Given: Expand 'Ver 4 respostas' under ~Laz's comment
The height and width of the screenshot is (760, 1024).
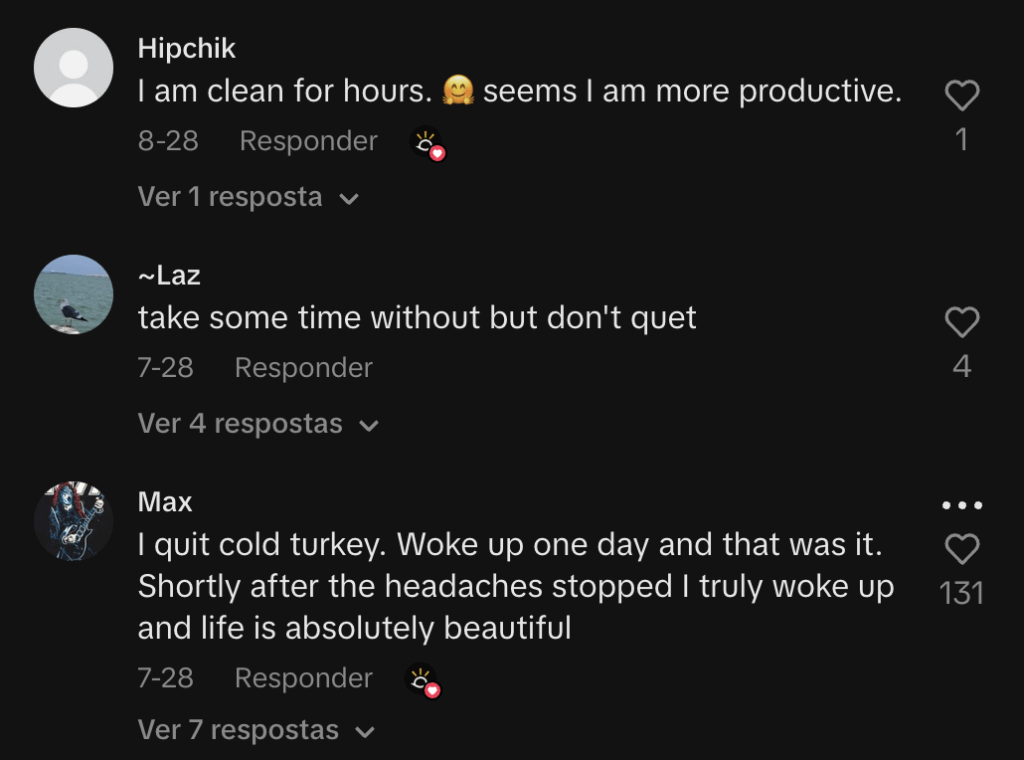Looking at the screenshot, I should pyautogui.click(x=258, y=424).
